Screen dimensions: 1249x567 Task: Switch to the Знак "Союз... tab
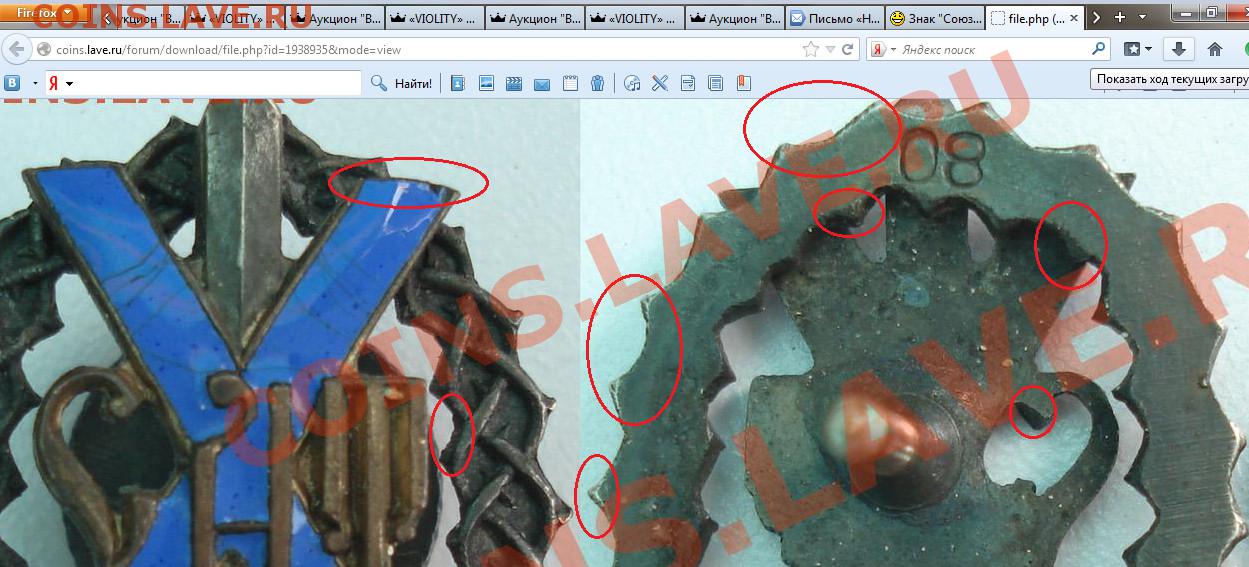click(x=935, y=18)
